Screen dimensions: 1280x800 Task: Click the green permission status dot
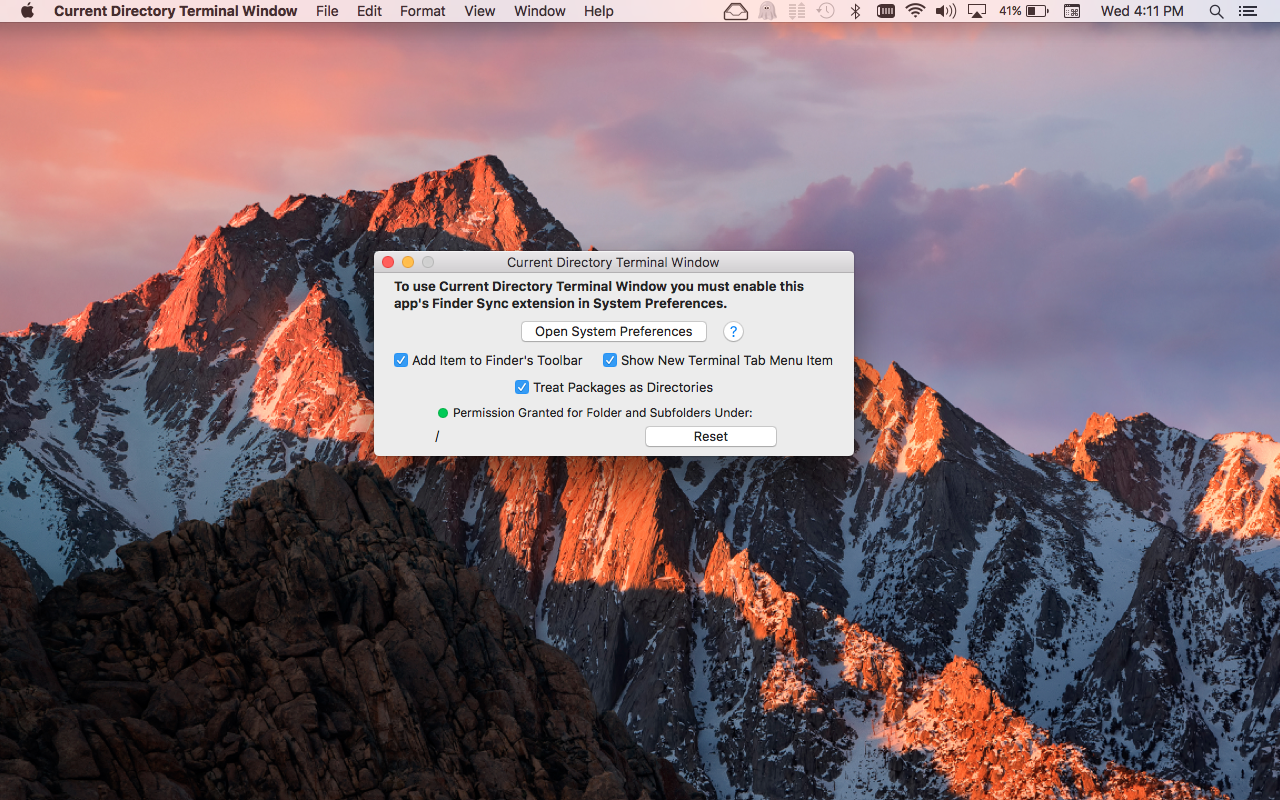click(x=443, y=413)
